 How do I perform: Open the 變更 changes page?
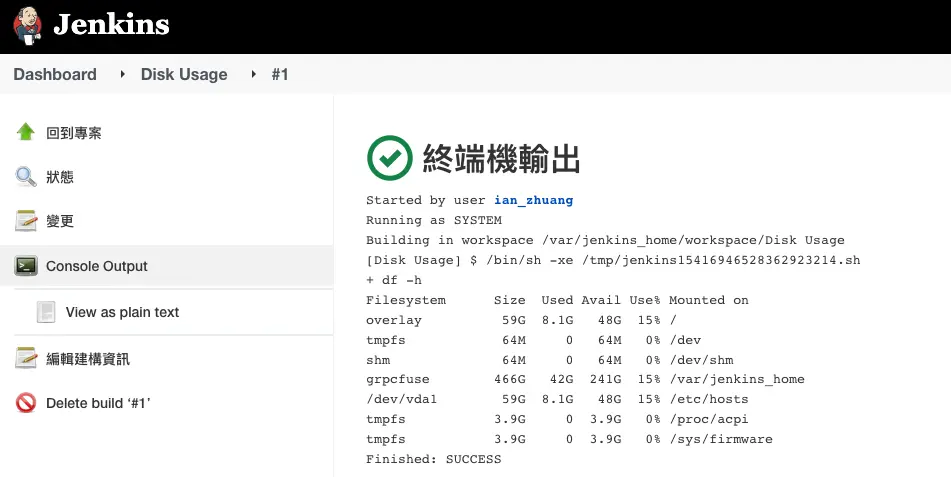pos(60,222)
